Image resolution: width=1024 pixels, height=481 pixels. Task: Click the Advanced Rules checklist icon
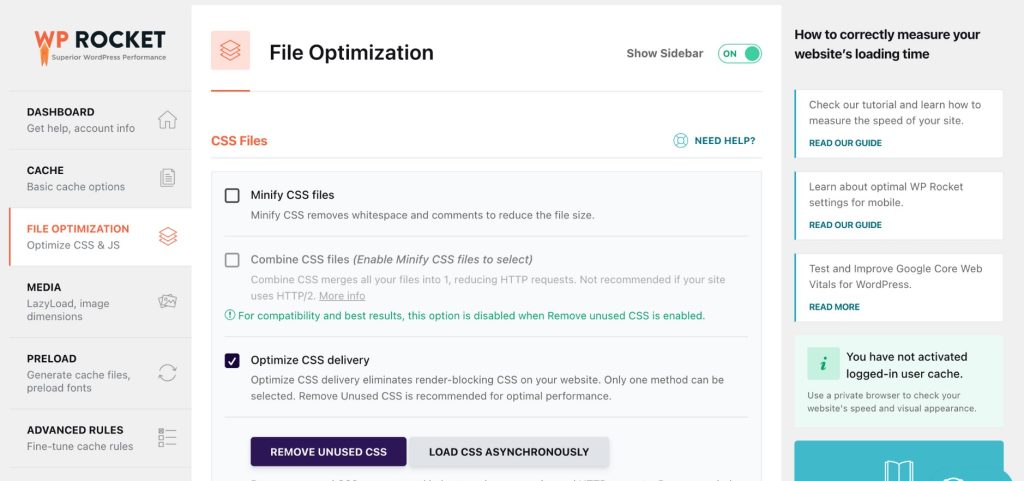167,437
